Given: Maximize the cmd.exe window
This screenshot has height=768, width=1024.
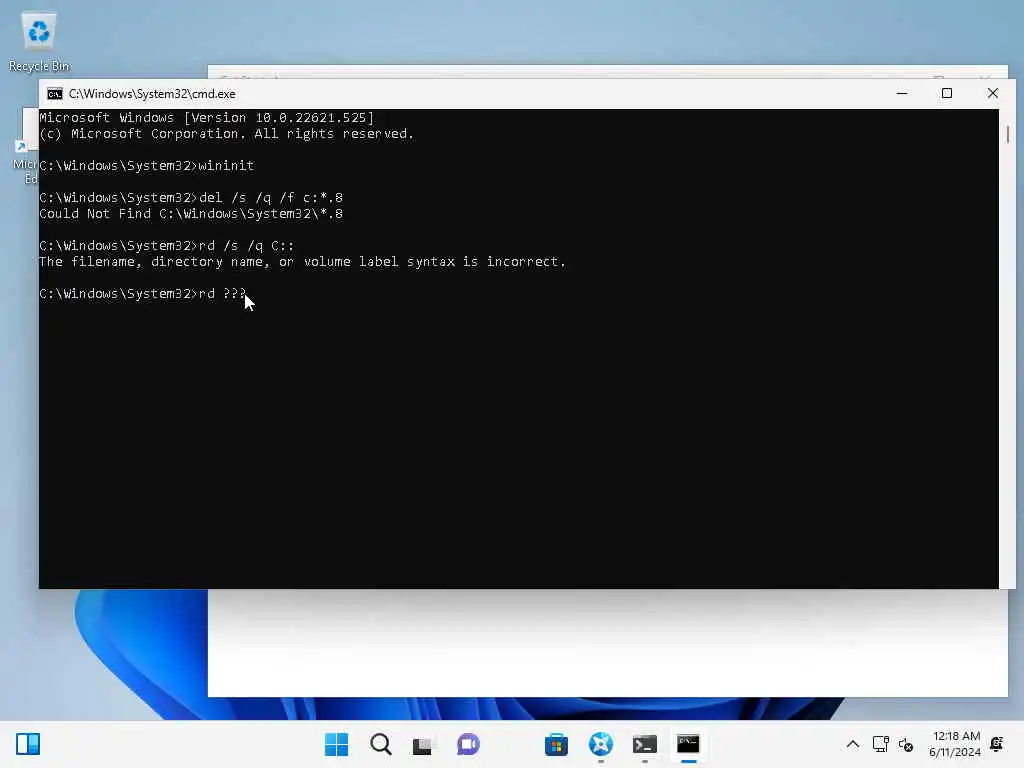Looking at the screenshot, I should [947, 93].
